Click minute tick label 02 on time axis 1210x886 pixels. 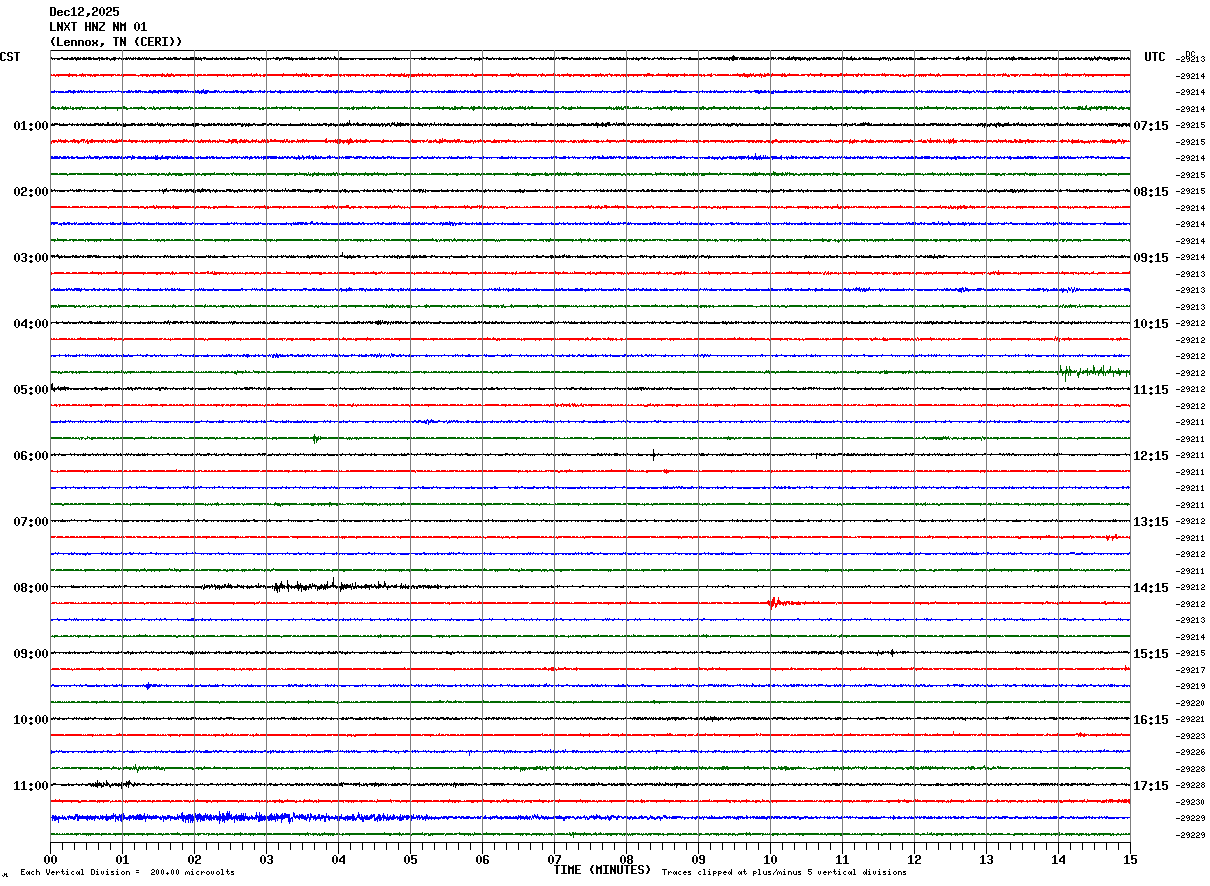[194, 859]
